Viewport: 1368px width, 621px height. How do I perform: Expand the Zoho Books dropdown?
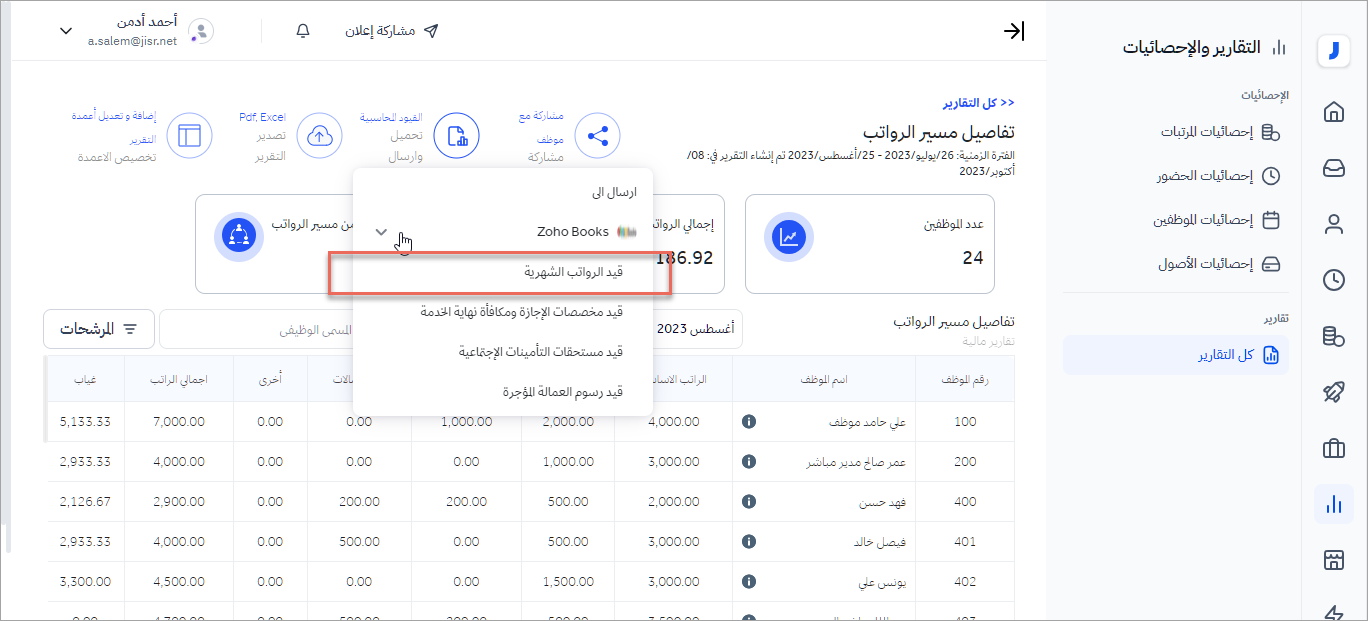[381, 232]
